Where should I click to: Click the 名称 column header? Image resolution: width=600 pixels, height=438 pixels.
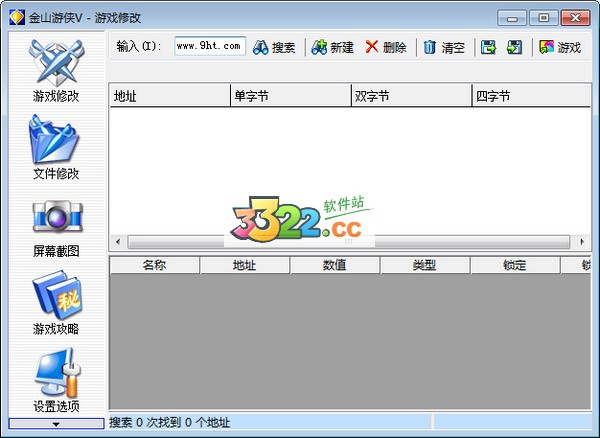[x=155, y=265]
